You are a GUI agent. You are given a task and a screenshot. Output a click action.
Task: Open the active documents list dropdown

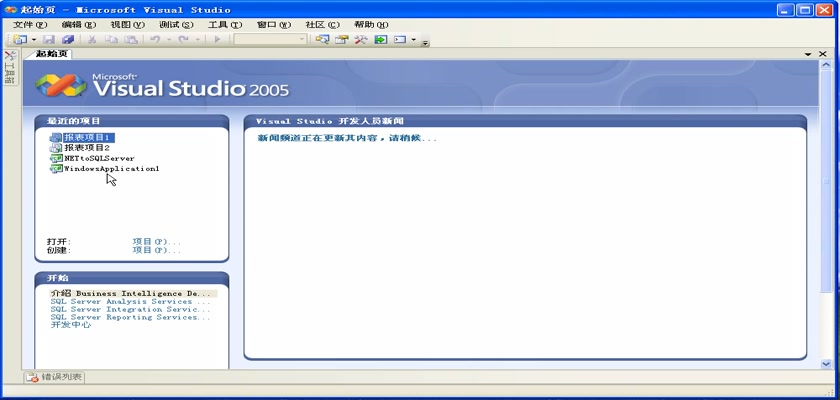[808, 54]
